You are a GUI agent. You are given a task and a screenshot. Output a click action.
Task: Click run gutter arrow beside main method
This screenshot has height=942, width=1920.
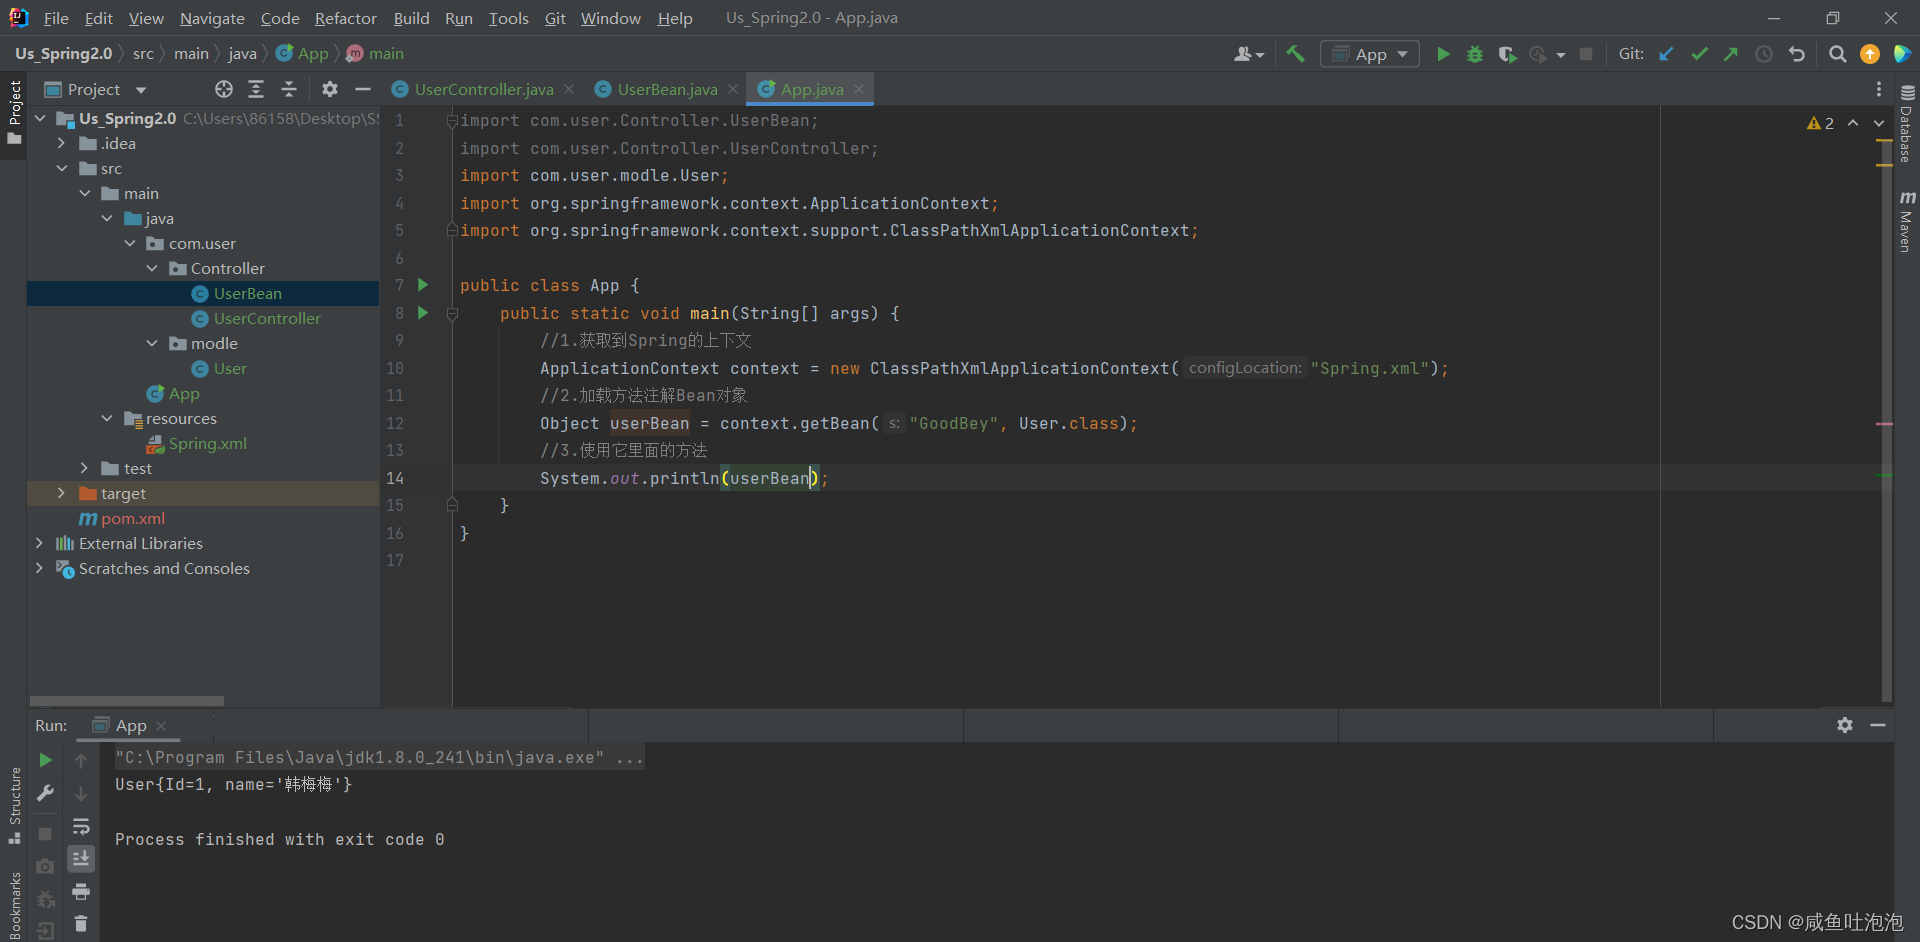click(423, 313)
